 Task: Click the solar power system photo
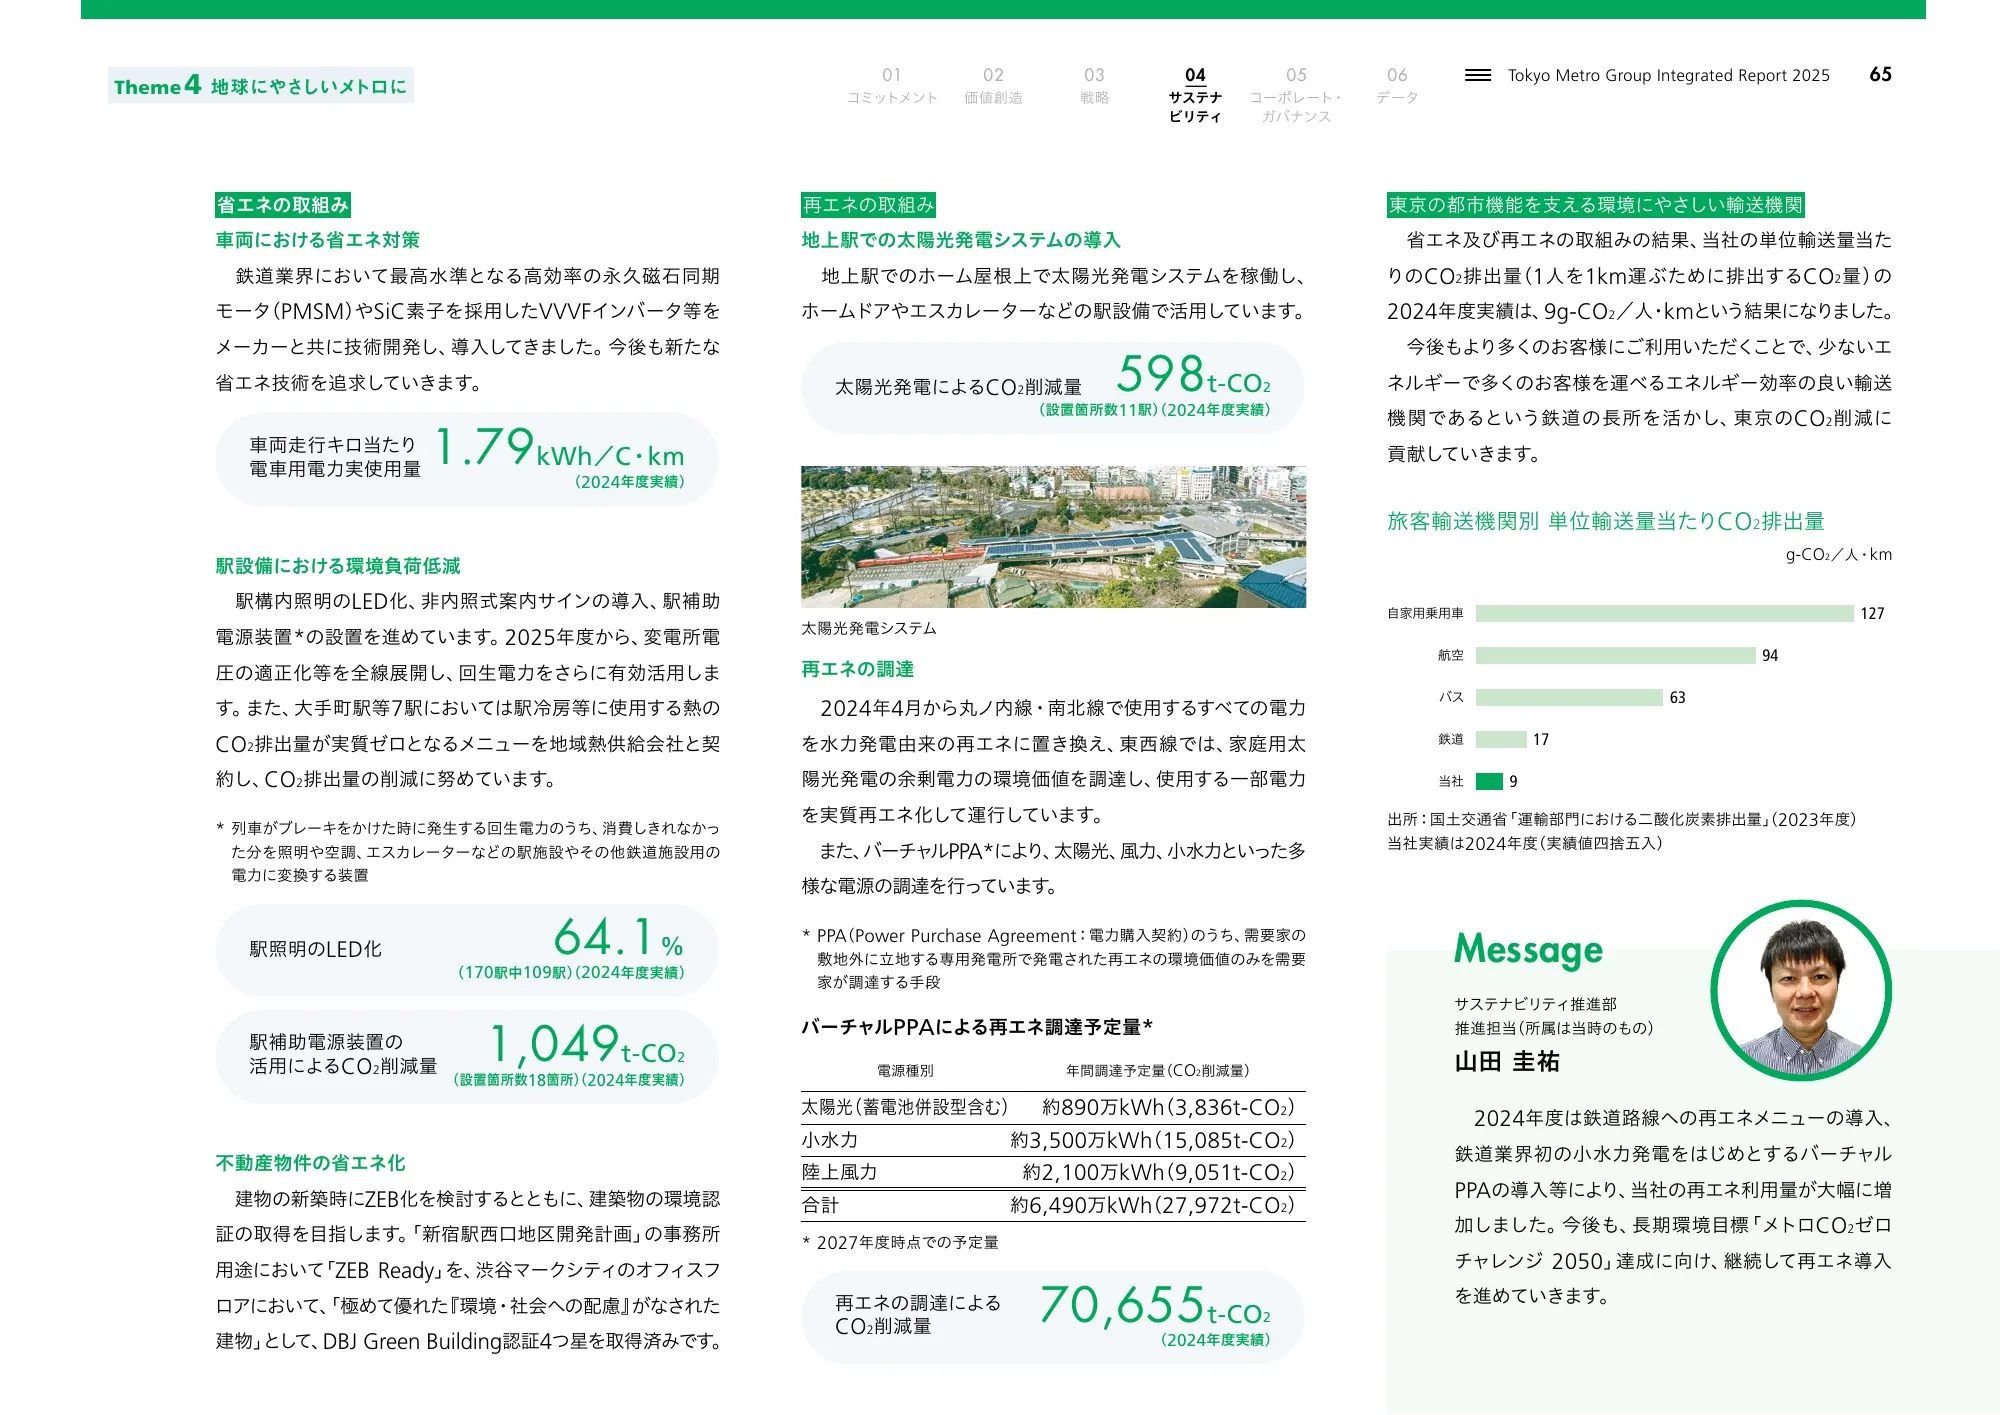pyautogui.click(x=1053, y=537)
